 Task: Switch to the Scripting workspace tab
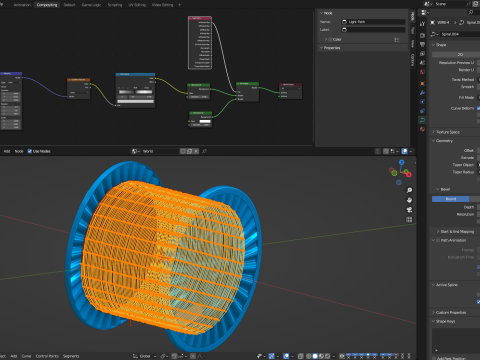pos(115,5)
